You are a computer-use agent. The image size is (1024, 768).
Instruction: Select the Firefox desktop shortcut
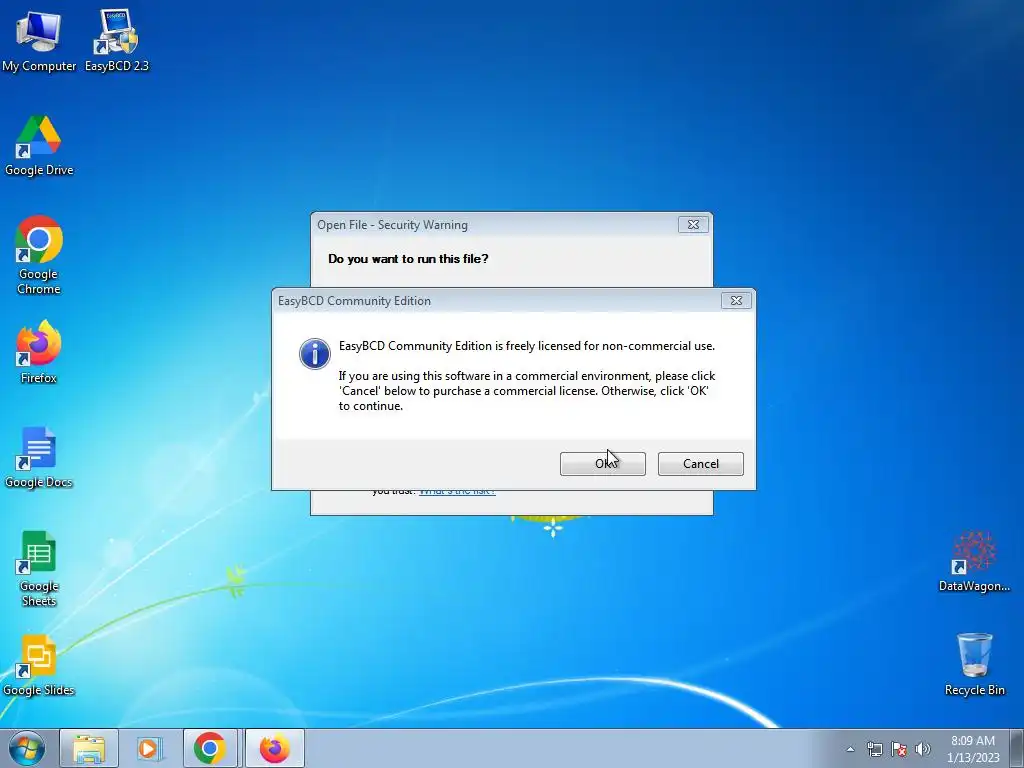tap(39, 353)
